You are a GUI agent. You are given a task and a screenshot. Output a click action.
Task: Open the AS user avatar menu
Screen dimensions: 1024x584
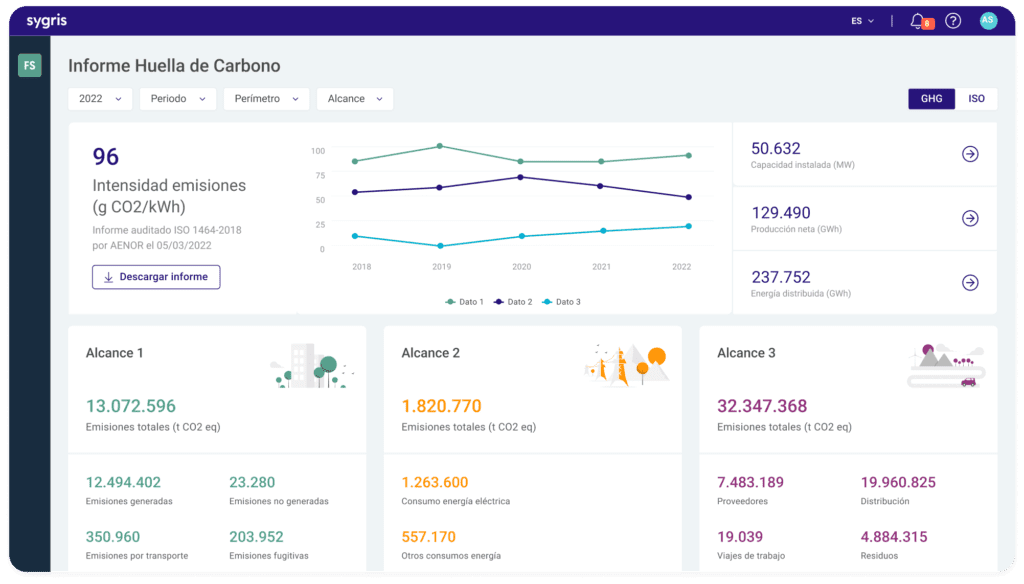click(988, 21)
